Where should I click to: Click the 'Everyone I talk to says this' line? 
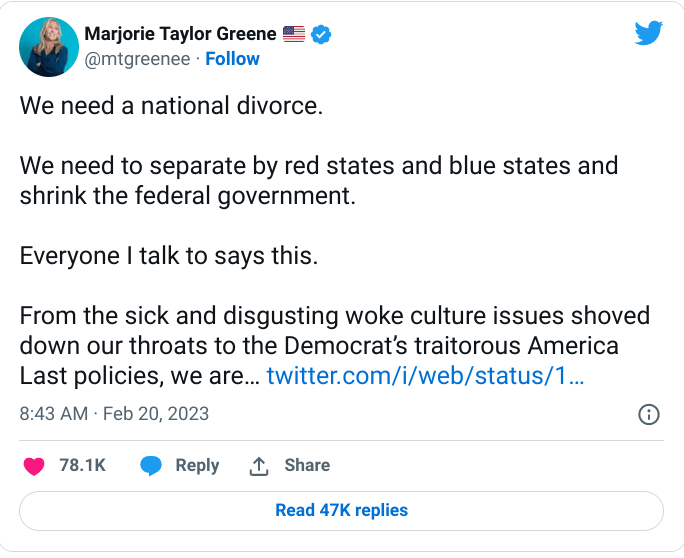168,256
